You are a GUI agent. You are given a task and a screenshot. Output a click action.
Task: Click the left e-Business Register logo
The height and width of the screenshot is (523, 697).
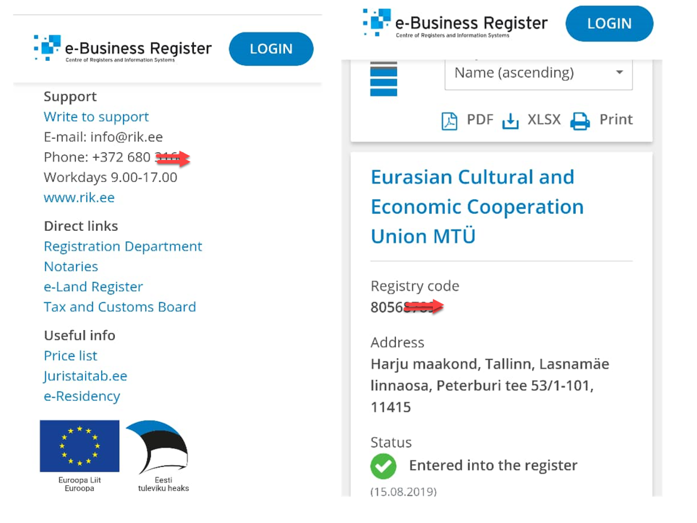[x=123, y=48]
